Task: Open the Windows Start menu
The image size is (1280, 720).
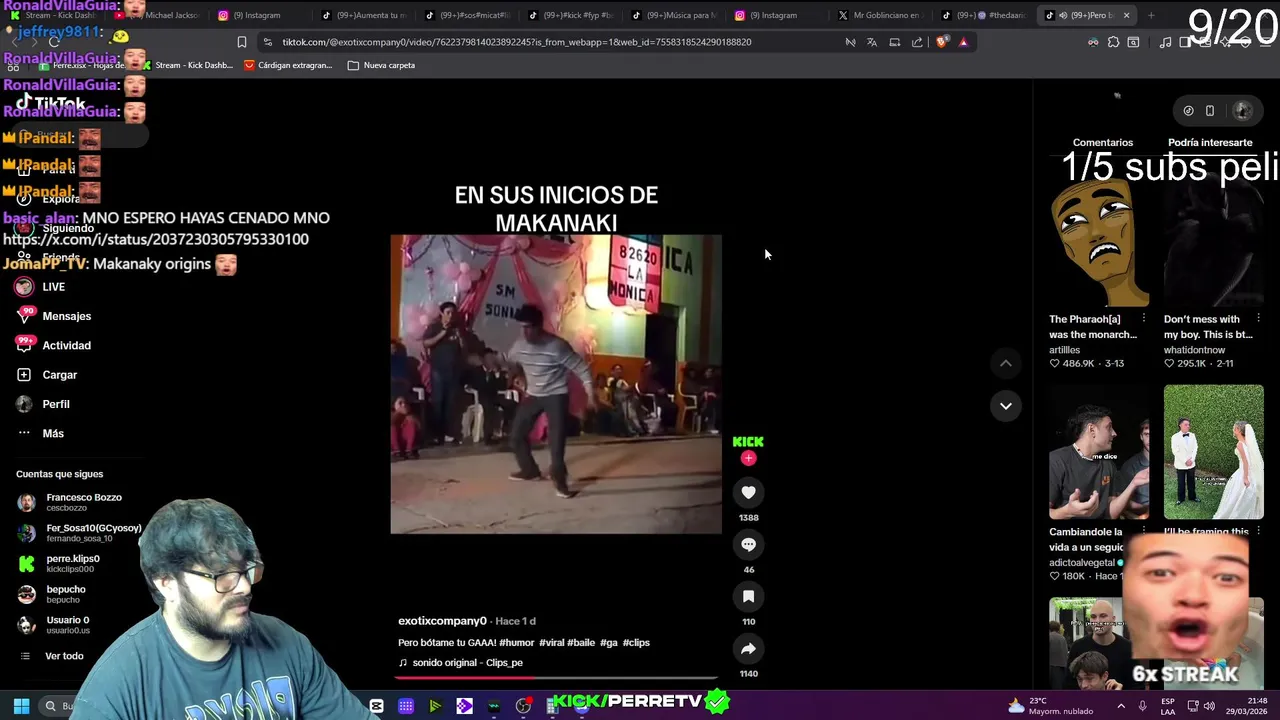Action: click(x=21, y=706)
